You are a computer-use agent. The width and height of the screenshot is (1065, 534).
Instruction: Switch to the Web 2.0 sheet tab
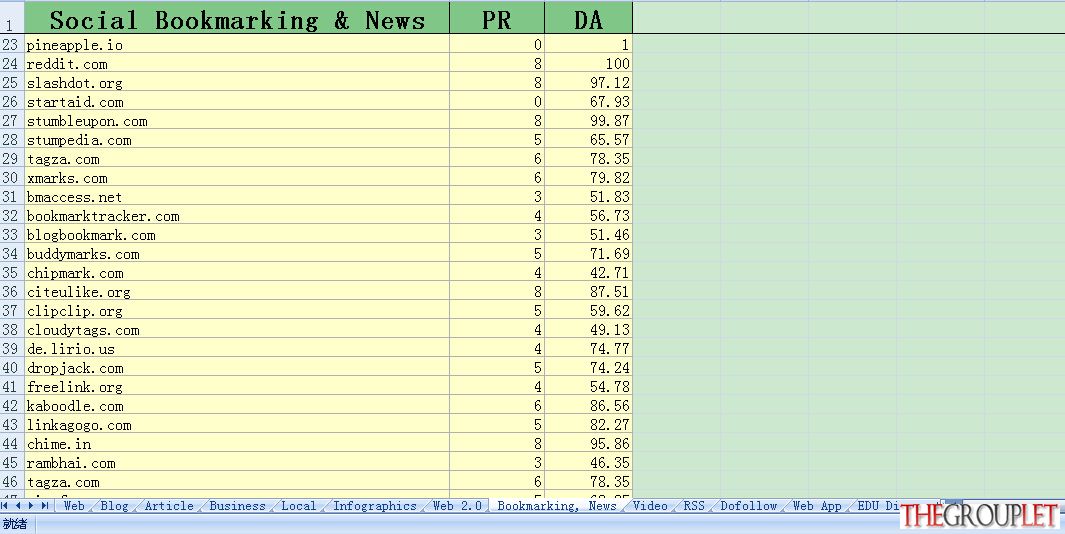pyautogui.click(x=457, y=505)
